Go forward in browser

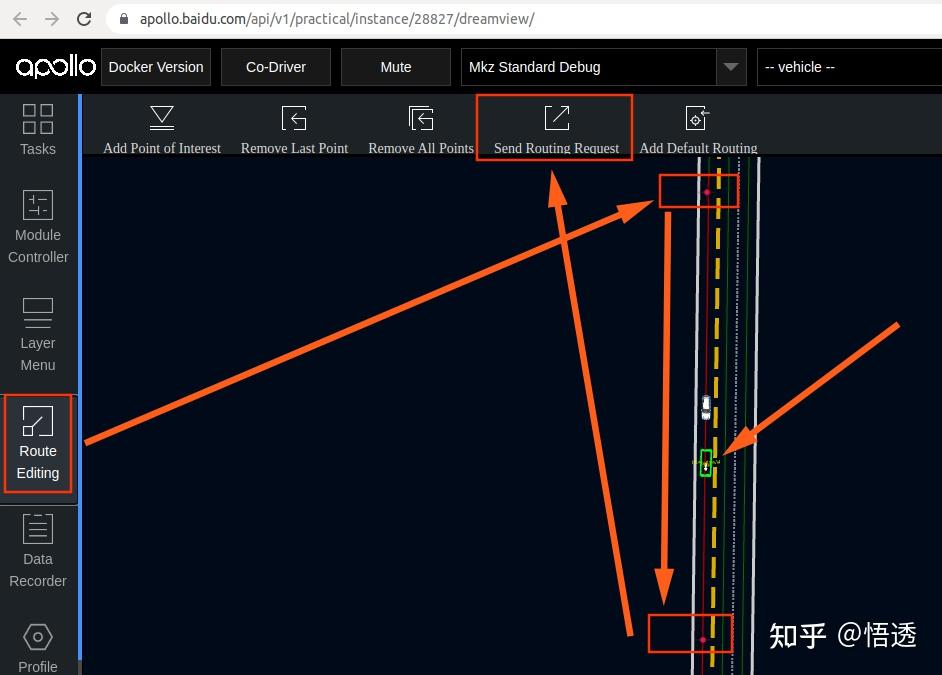pyautogui.click(x=52, y=19)
